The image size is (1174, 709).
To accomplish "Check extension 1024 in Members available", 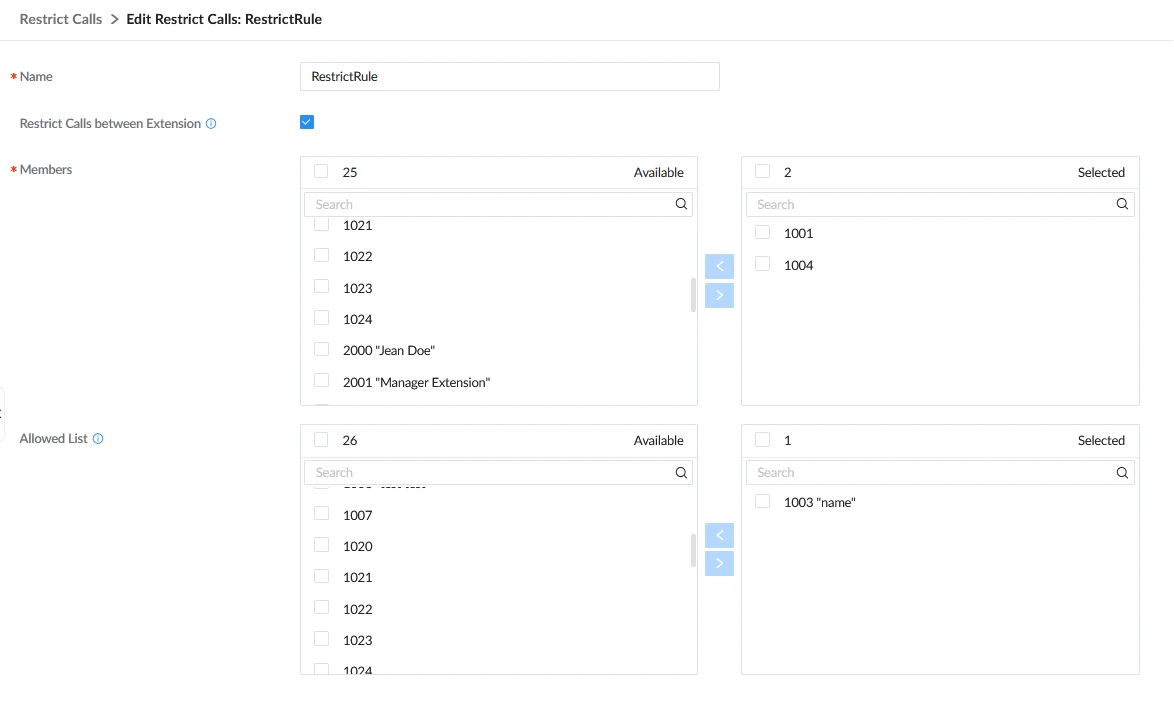I will point(321,318).
